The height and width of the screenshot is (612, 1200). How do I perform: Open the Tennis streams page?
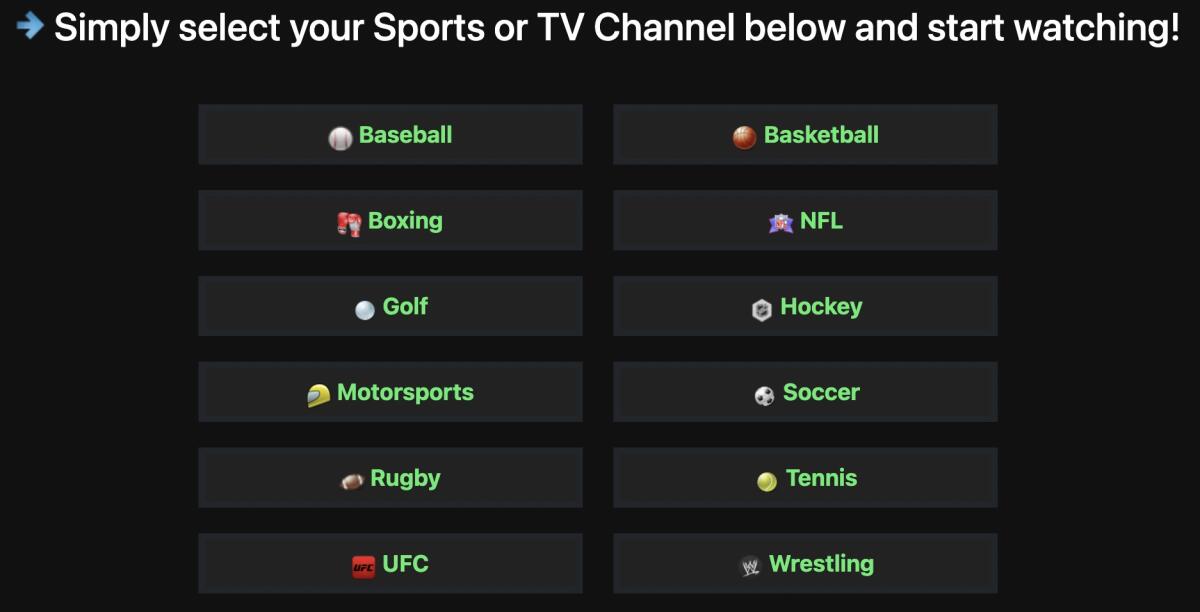[805, 477]
